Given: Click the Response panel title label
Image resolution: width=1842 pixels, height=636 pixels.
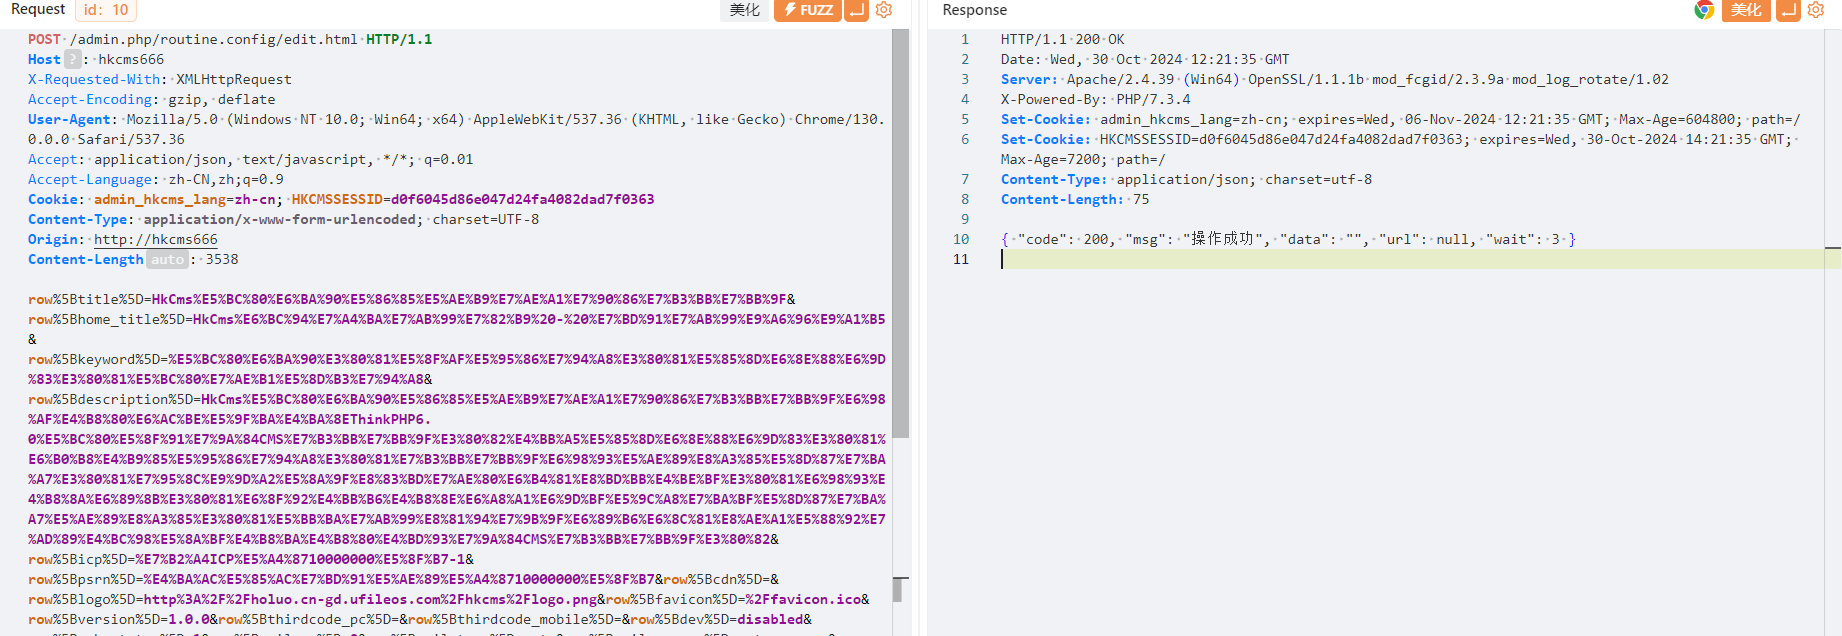Looking at the screenshot, I should click(974, 10).
